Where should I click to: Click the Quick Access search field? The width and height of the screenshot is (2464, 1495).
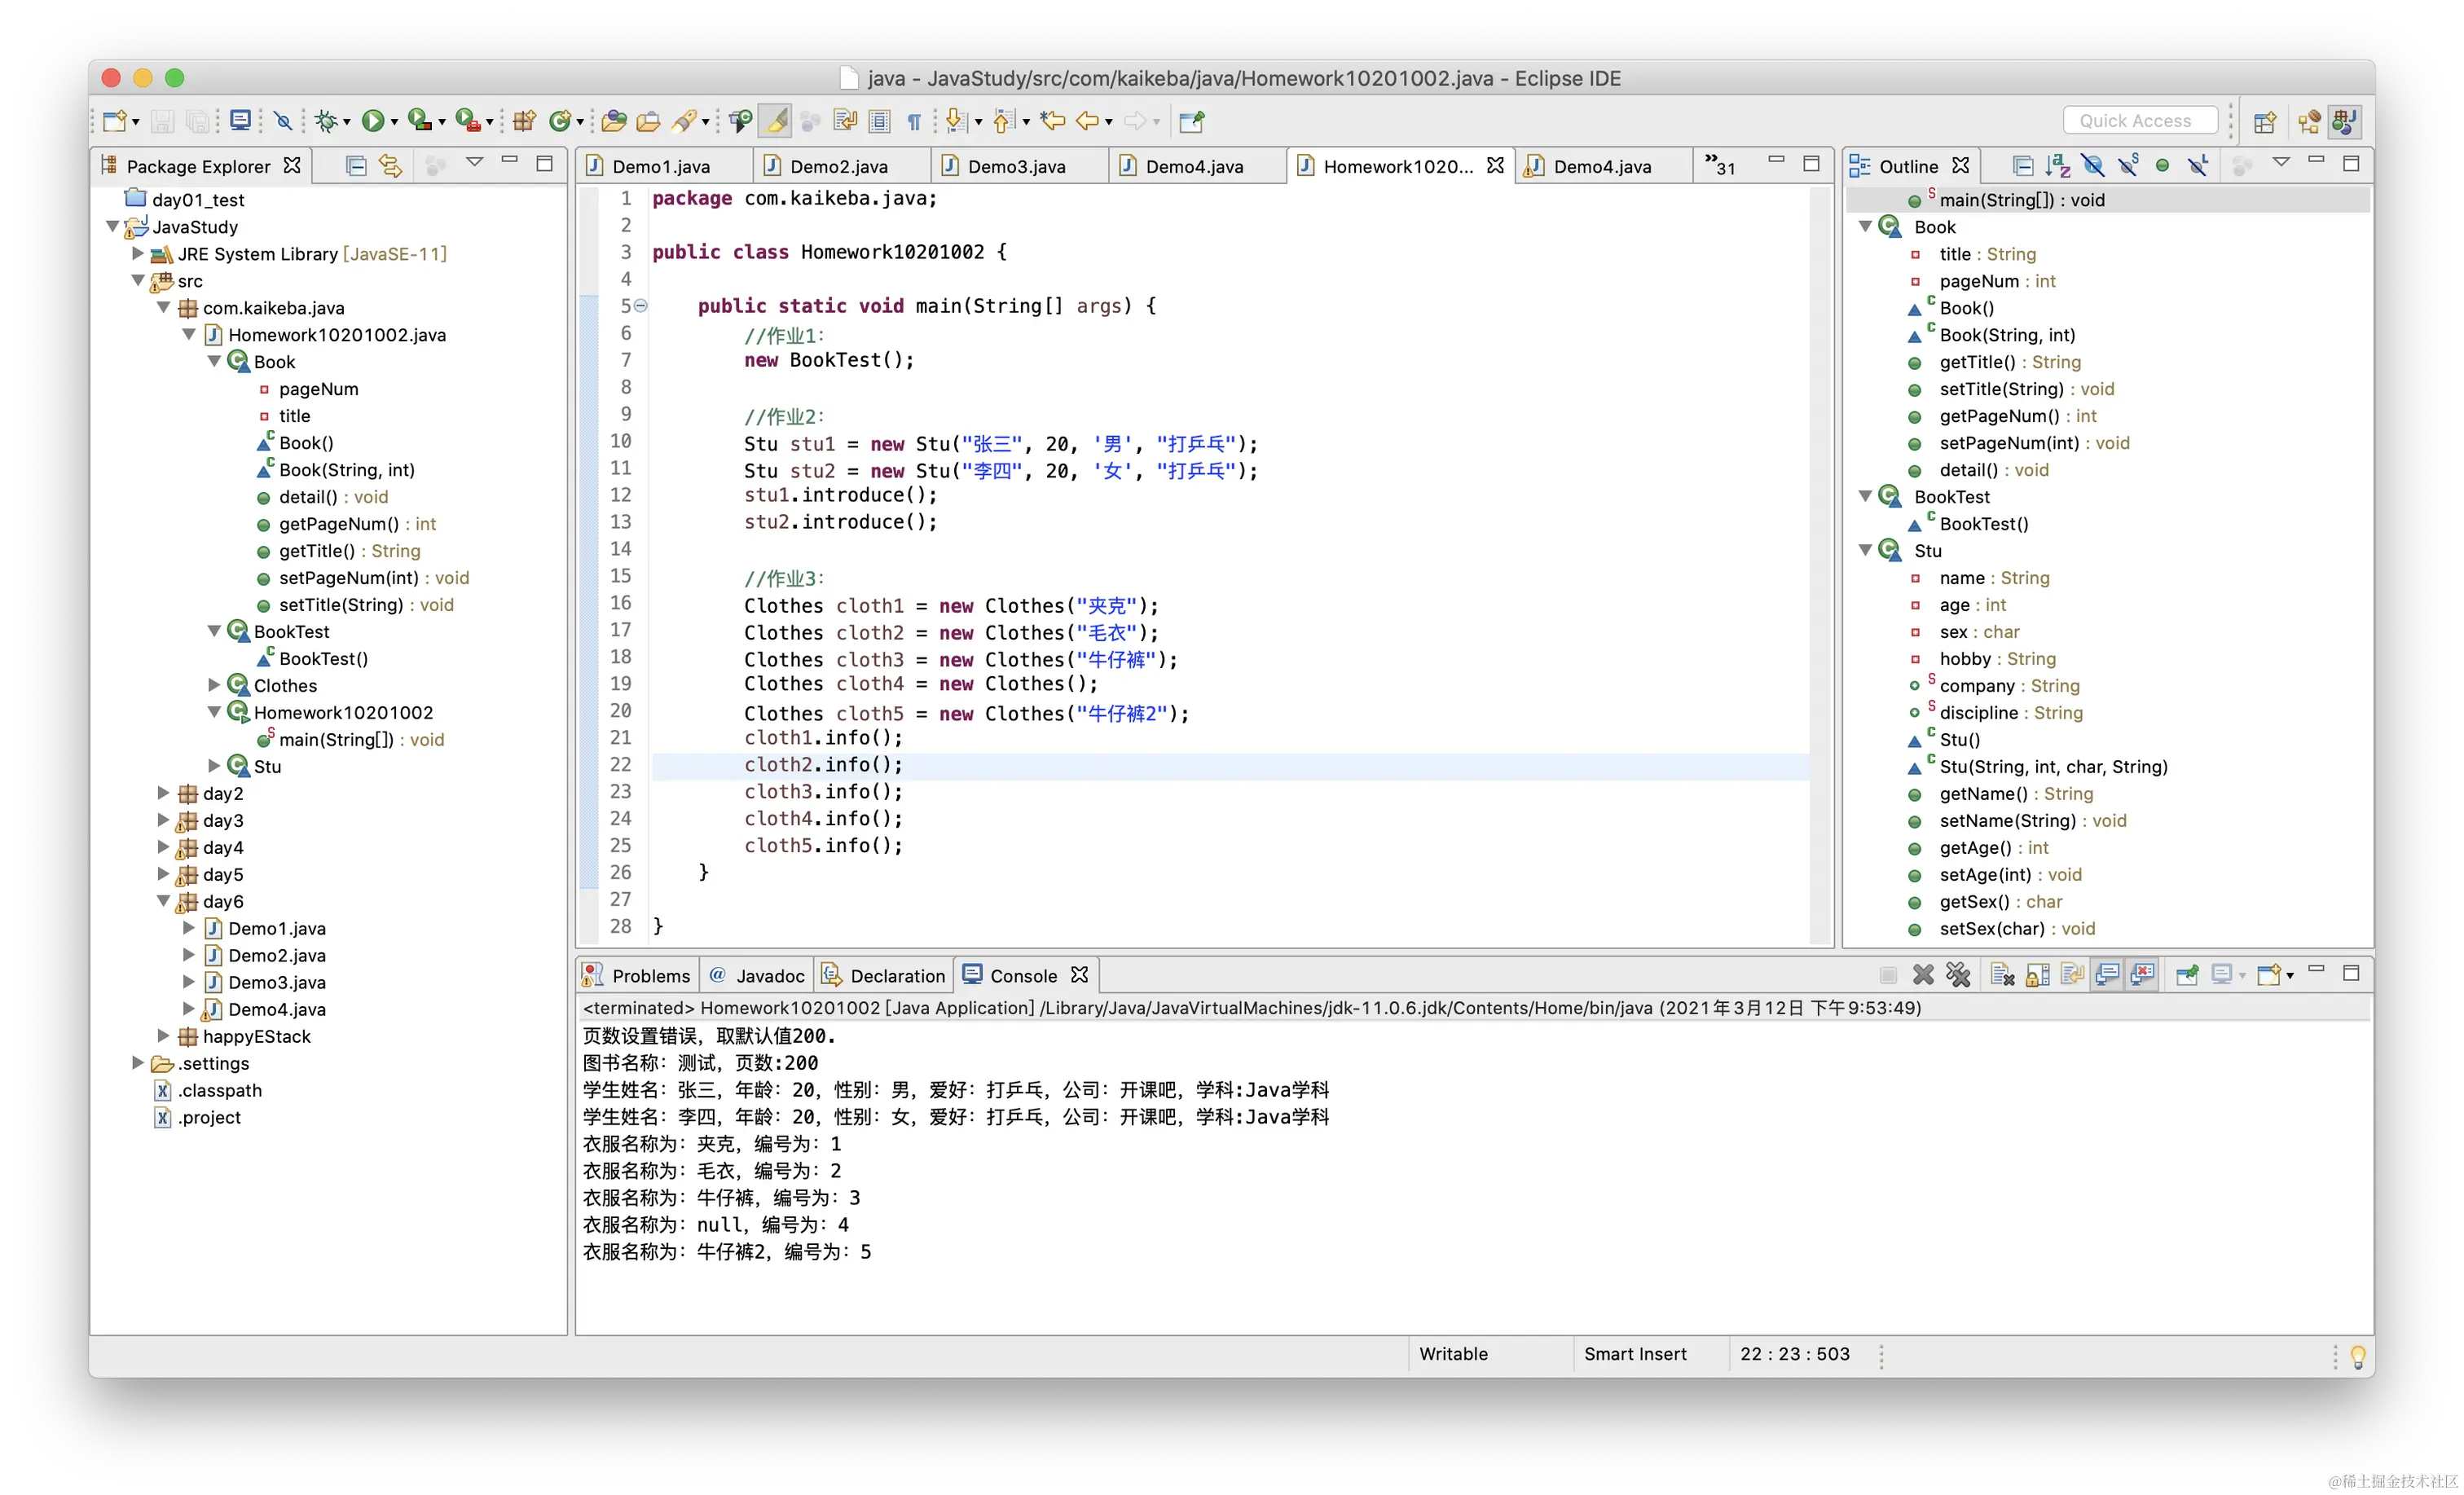(x=2139, y=120)
